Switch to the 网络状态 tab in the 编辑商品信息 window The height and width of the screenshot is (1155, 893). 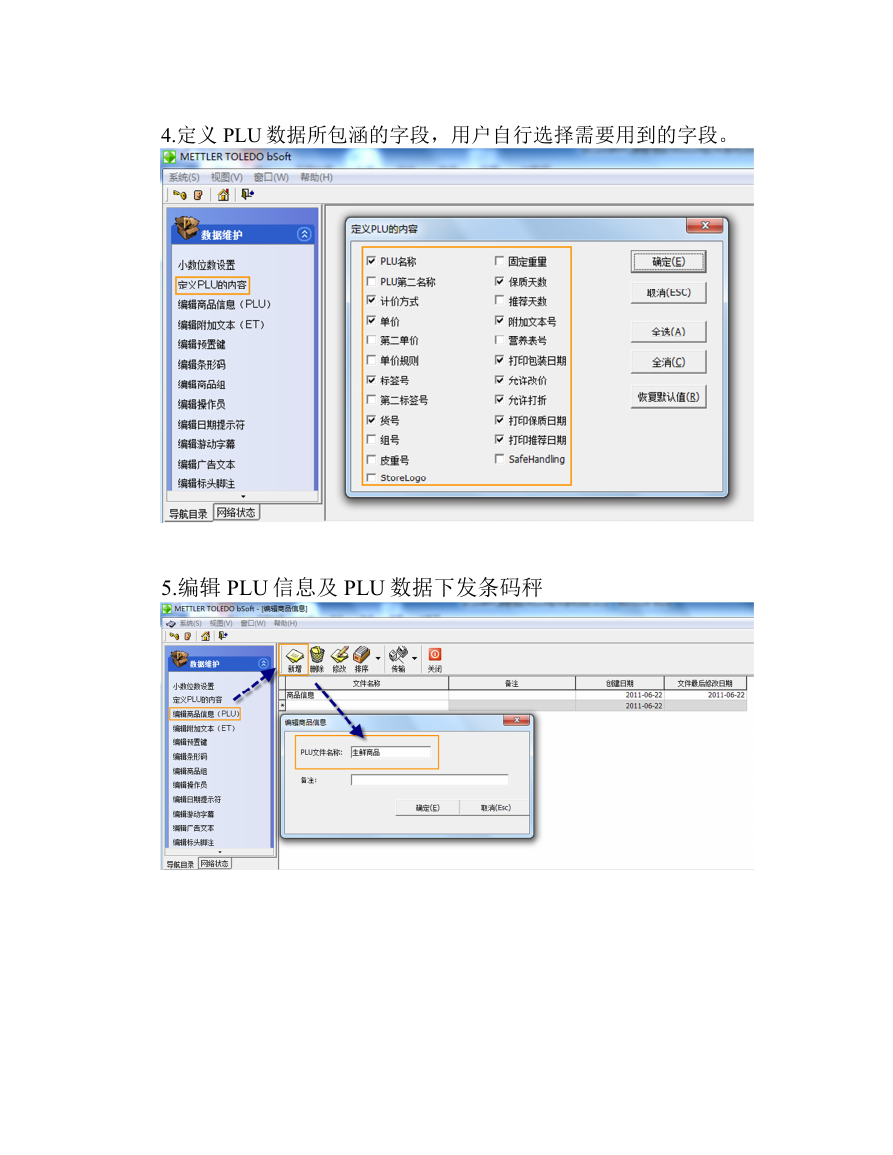pos(214,863)
